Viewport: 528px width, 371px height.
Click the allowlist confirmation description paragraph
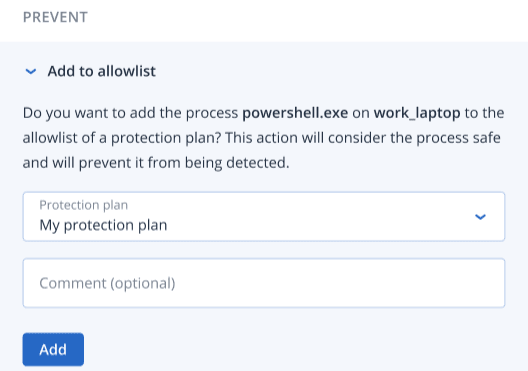pos(263,138)
